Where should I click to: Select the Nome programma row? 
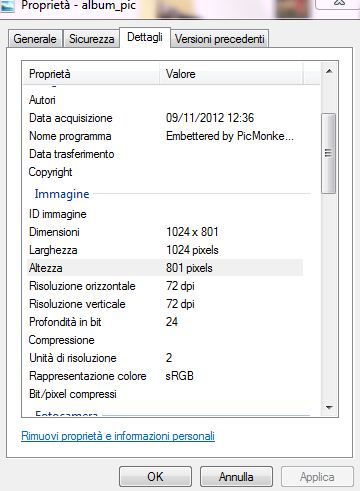click(x=165, y=136)
